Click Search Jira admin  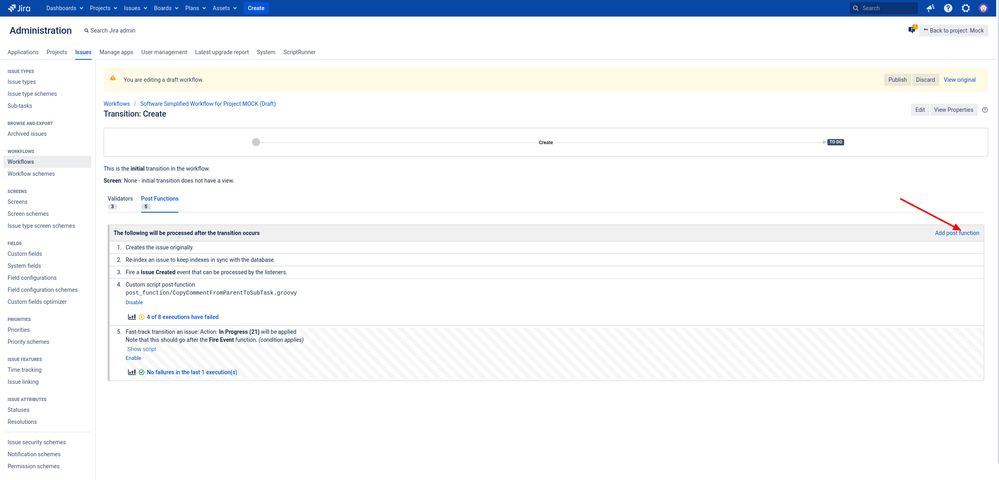(x=110, y=31)
